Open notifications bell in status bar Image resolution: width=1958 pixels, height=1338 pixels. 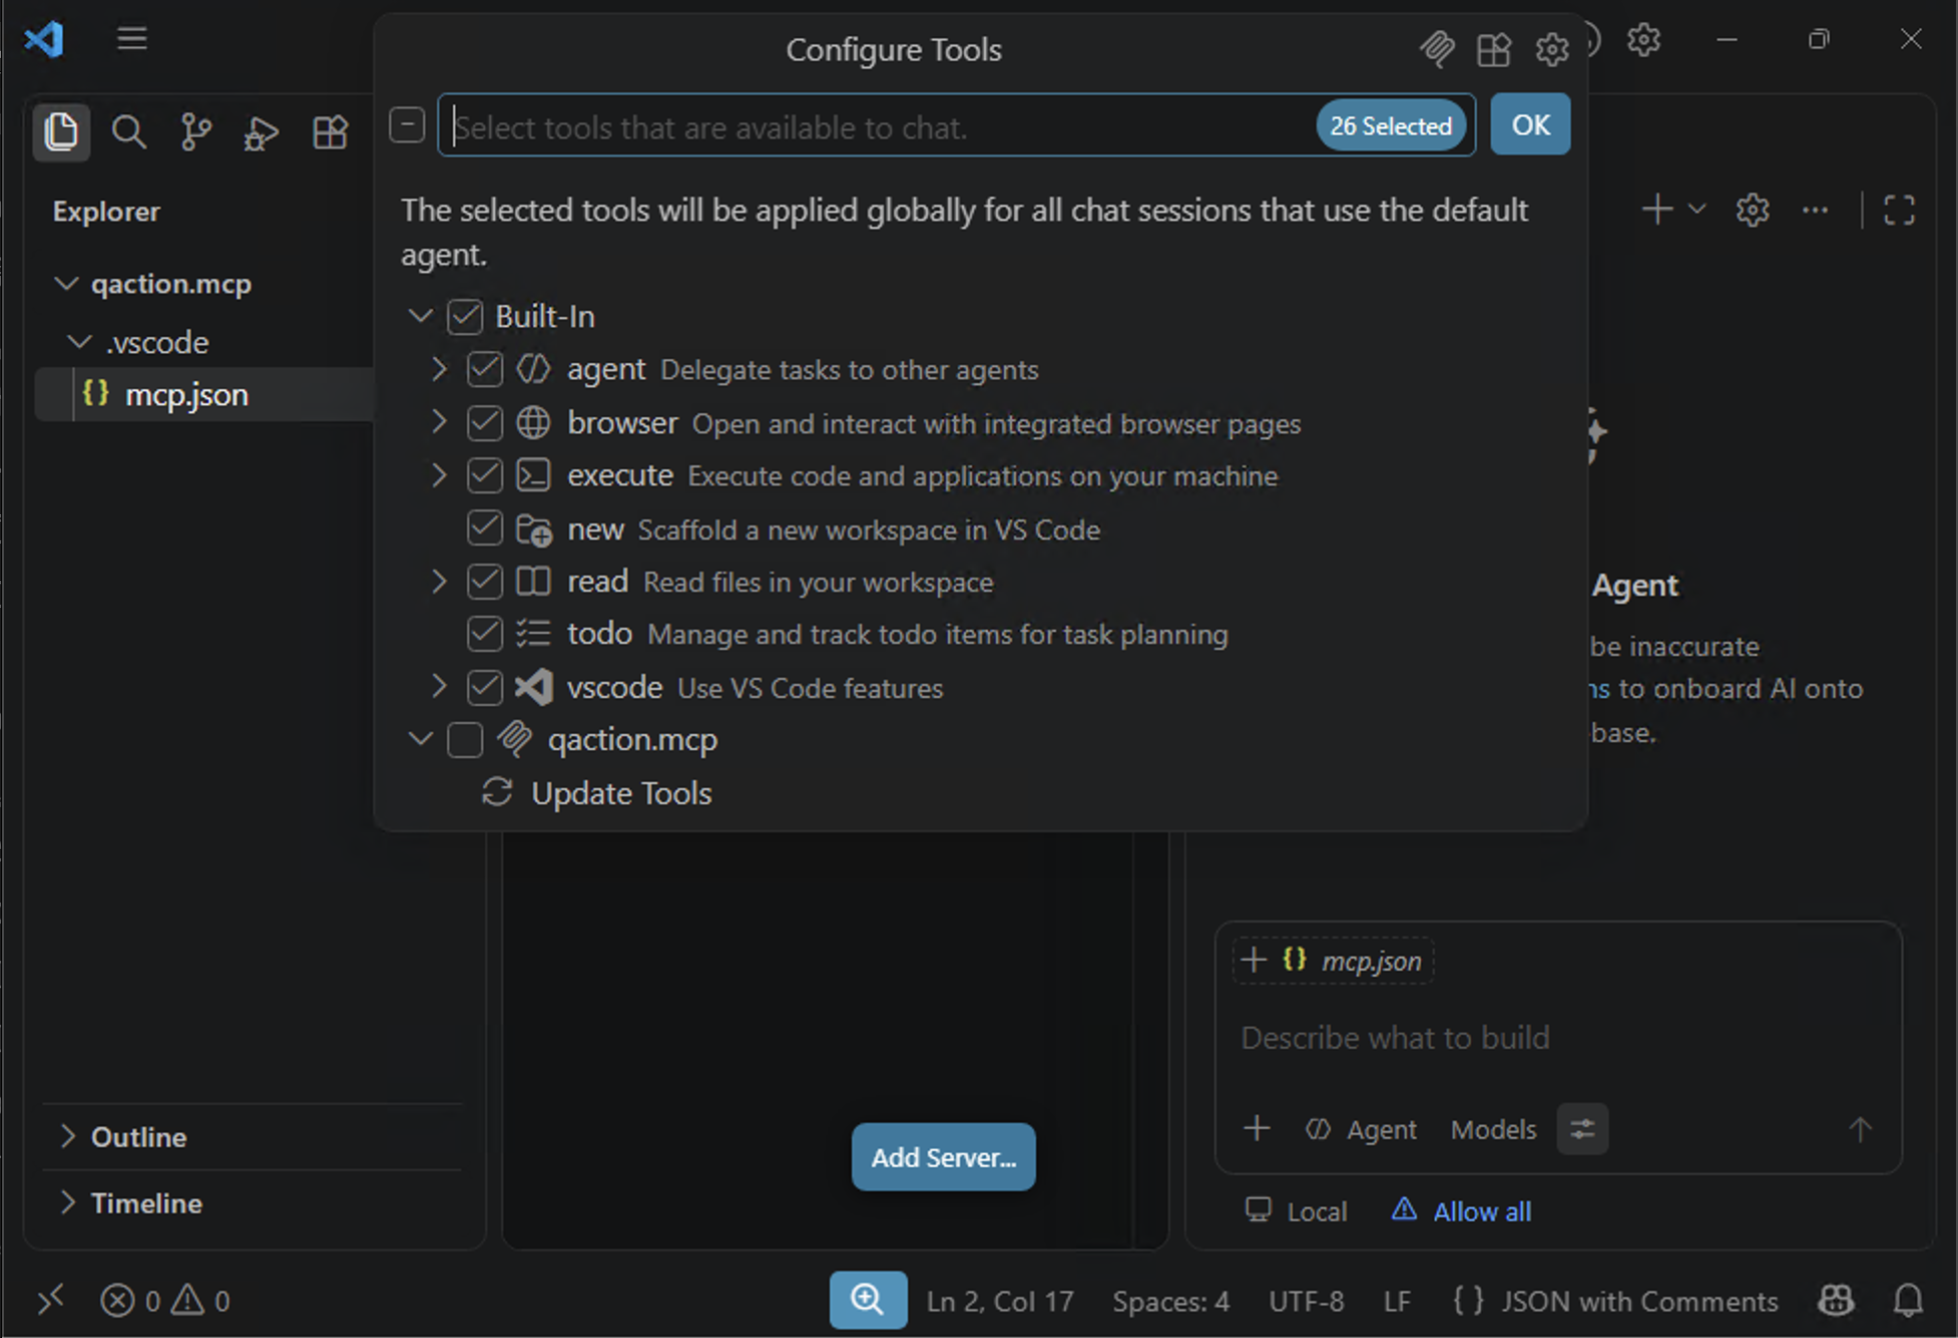coord(1908,1300)
